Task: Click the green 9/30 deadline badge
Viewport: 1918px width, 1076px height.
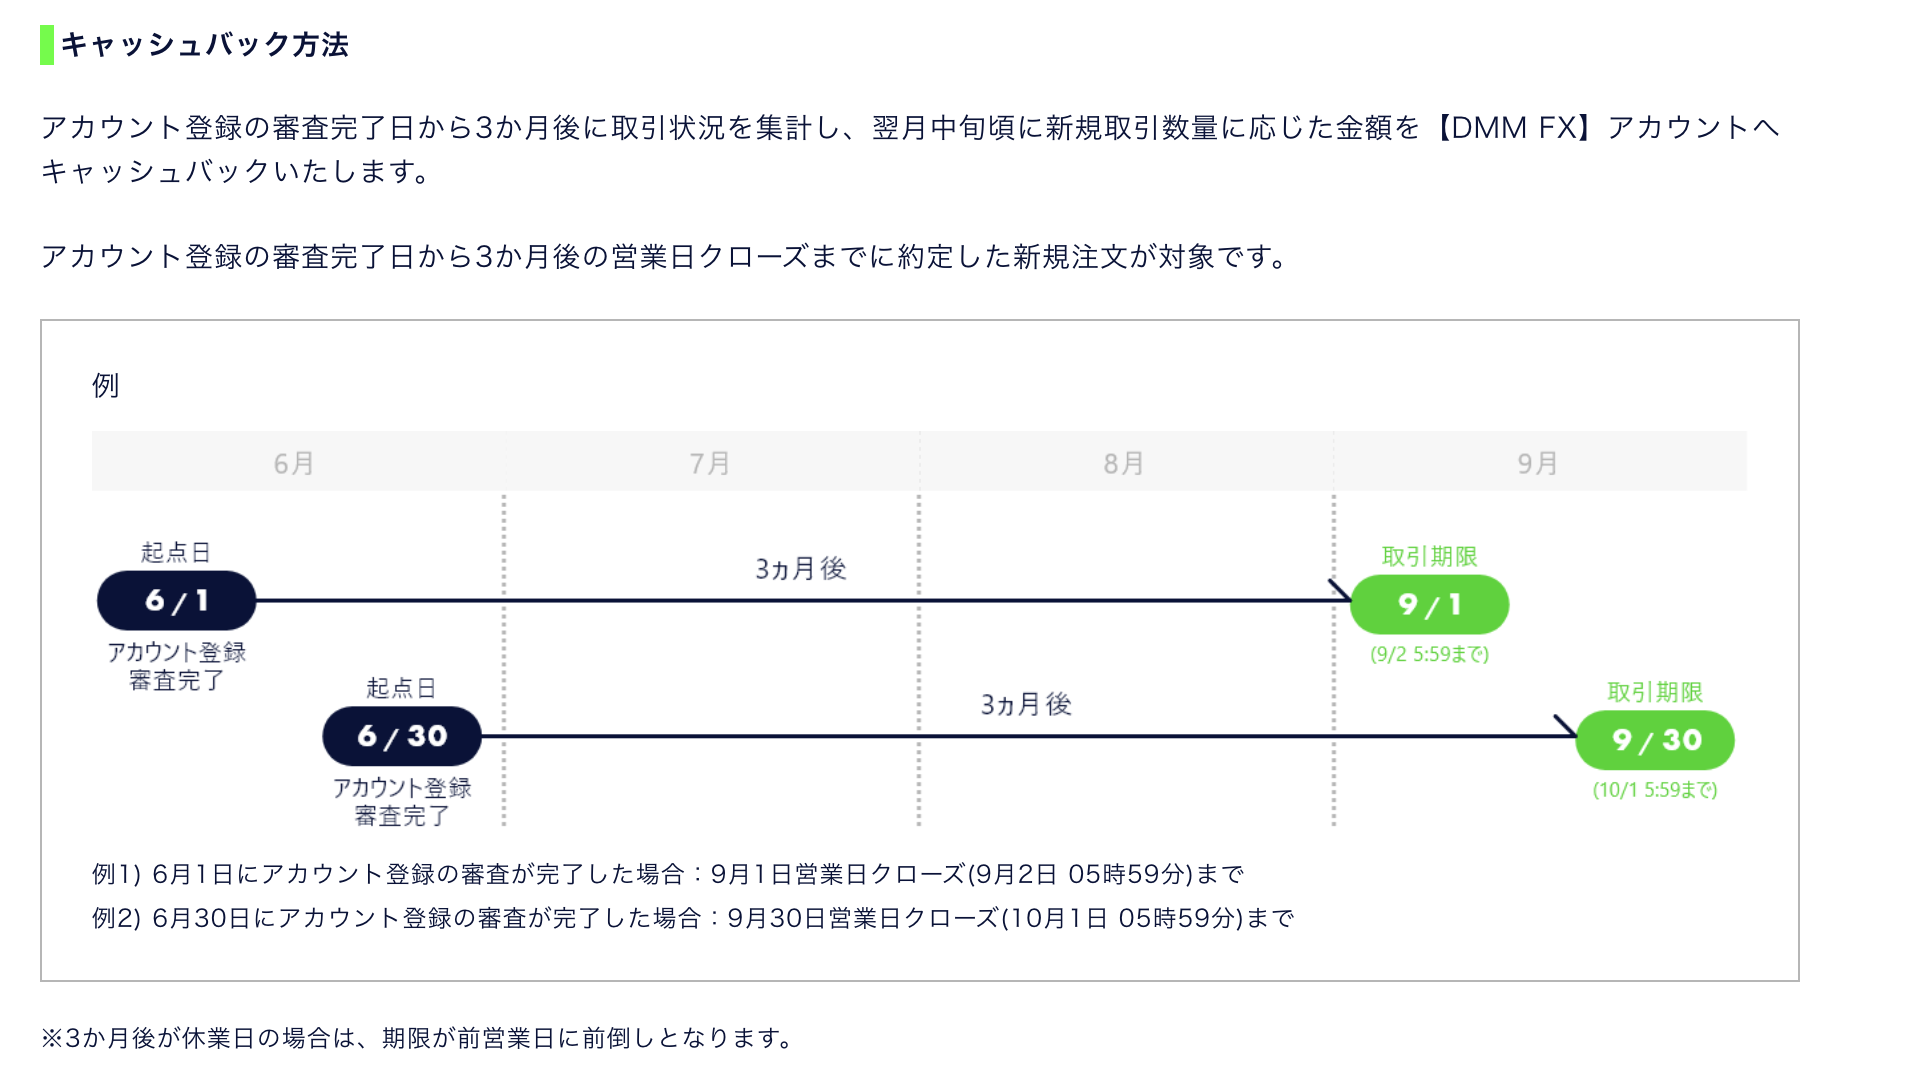Action: point(1655,740)
